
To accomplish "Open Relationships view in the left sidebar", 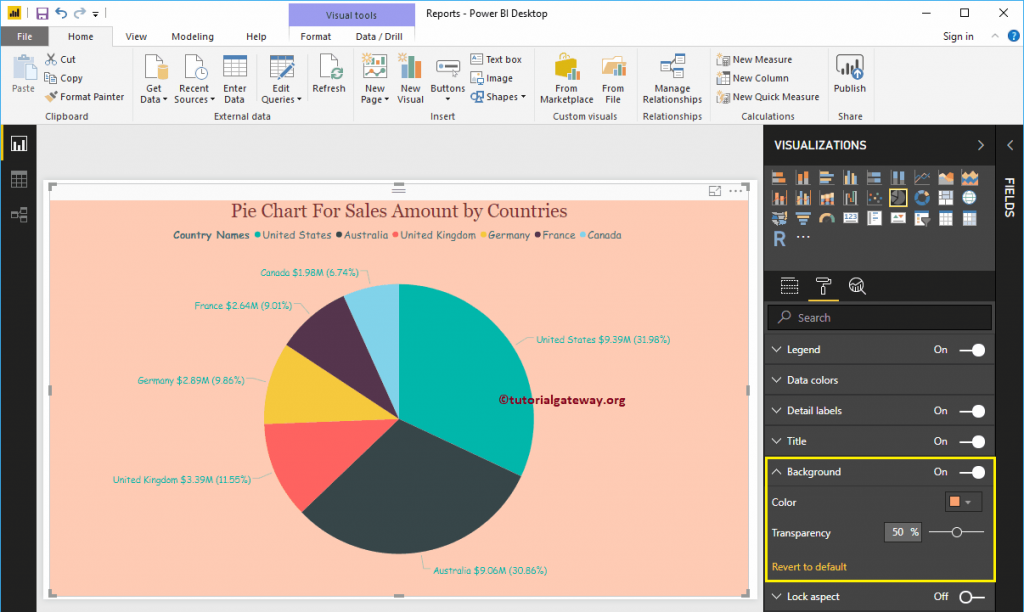I will [x=20, y=214].
